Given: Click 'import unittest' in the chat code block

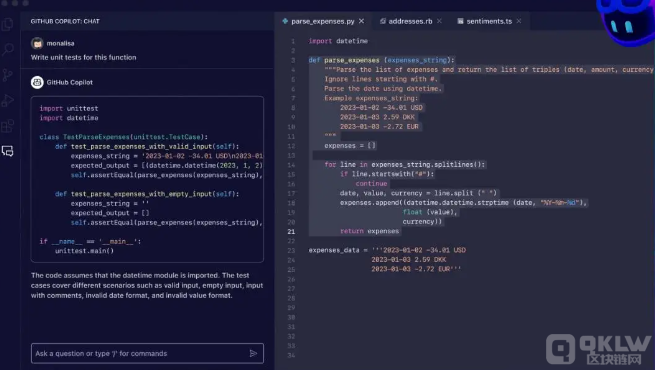Looking at the screenshot, I should pyautogui.click(x=69, y=108).
